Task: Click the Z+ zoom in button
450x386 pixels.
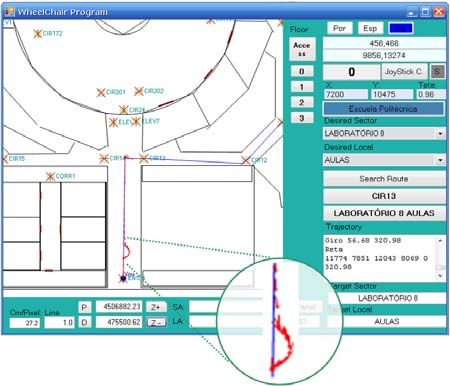Action: click(x=156, y=307)
